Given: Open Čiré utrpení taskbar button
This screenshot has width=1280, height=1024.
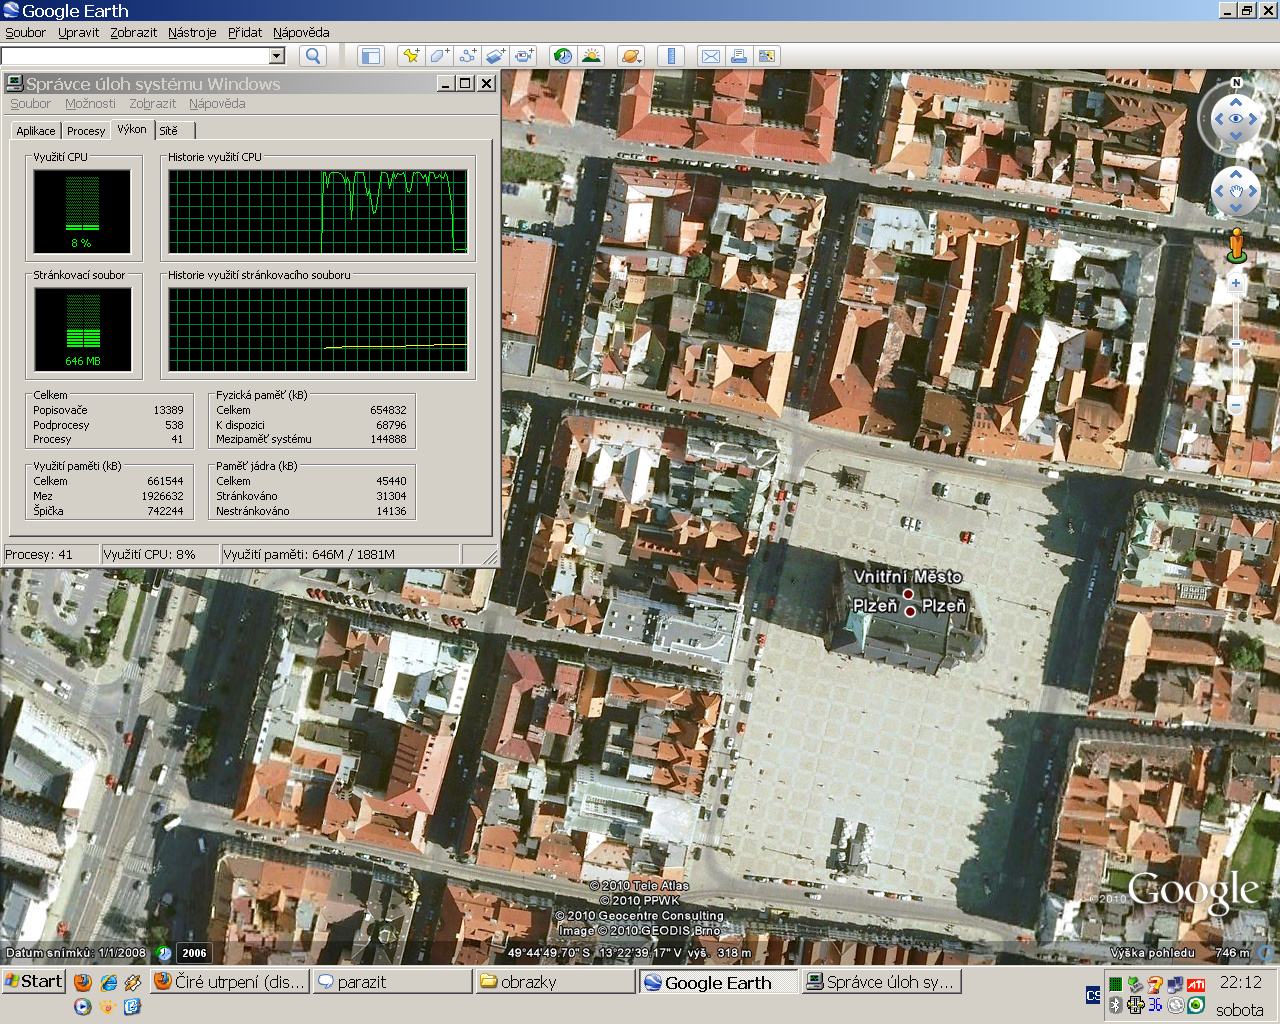Looking at the screenshot, I should pos(230,982).
